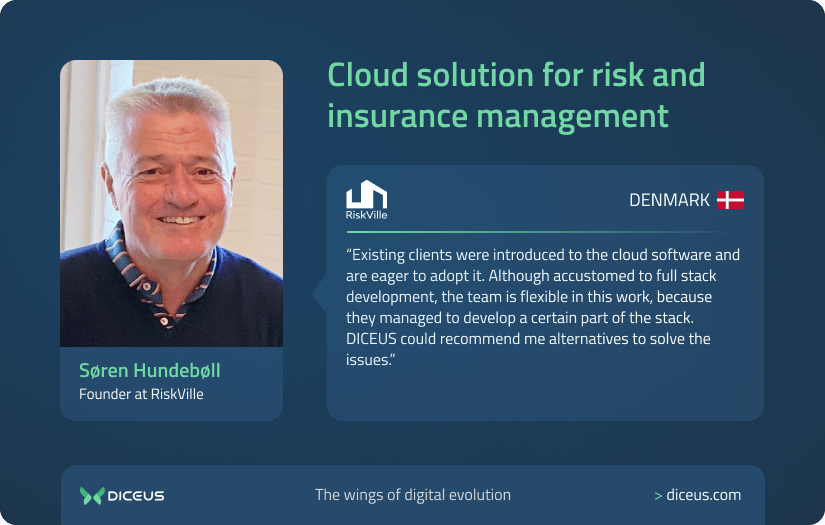Click the second headline line insurance management
The width and height of the screenshot is (825, 525).
pos(498,116)
